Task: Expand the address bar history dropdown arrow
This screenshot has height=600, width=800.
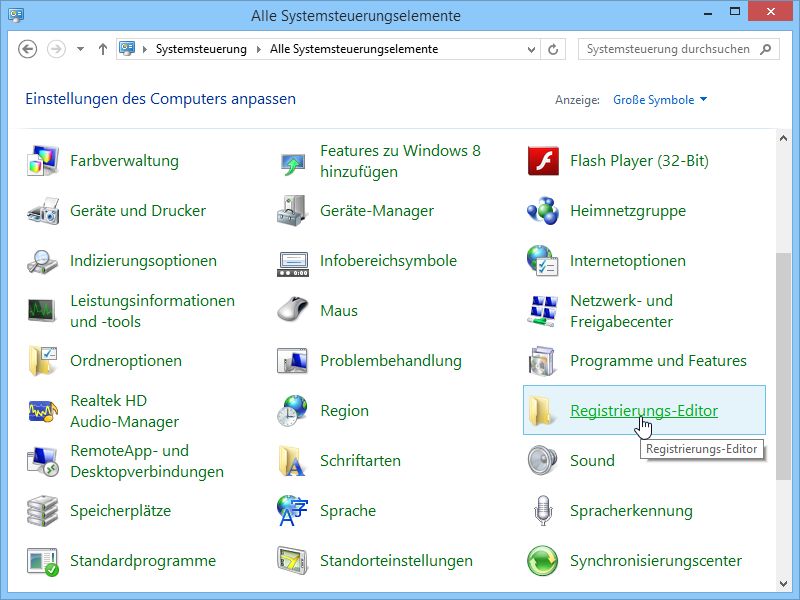Action: point(531,49)
